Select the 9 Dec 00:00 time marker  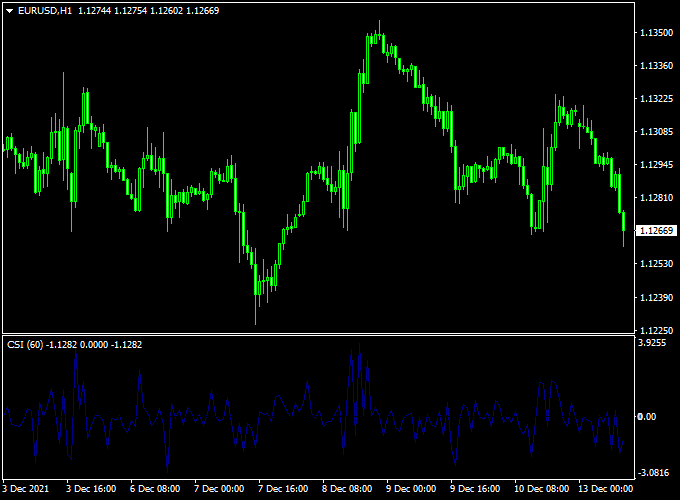412,489
